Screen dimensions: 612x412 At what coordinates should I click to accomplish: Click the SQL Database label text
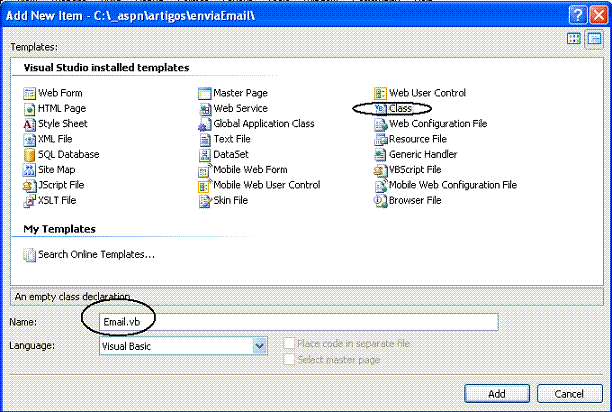(69, 154)
